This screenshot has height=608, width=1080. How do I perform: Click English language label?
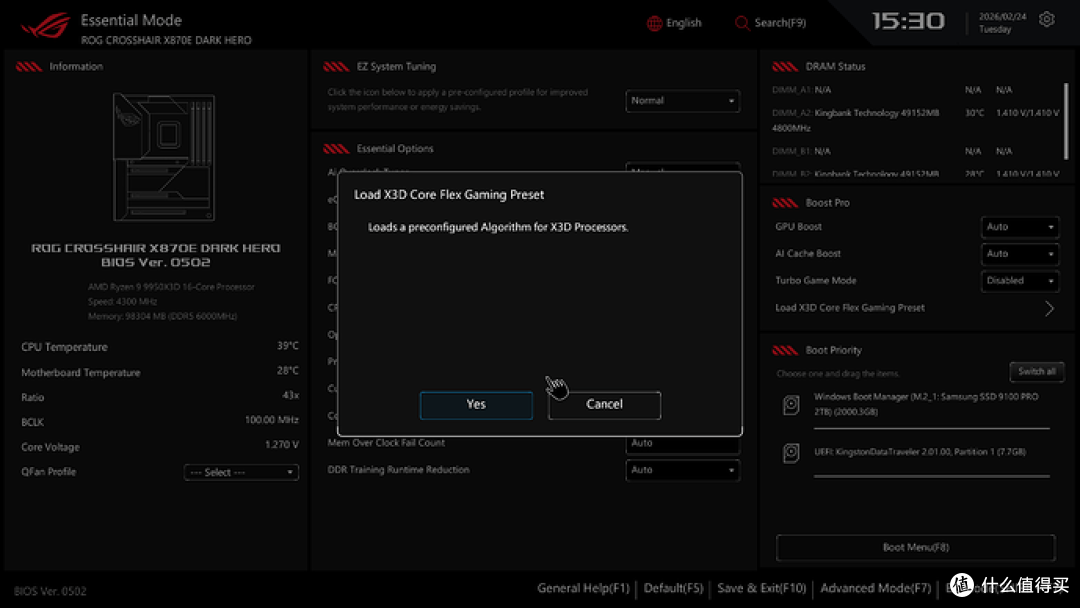[683, 23]
